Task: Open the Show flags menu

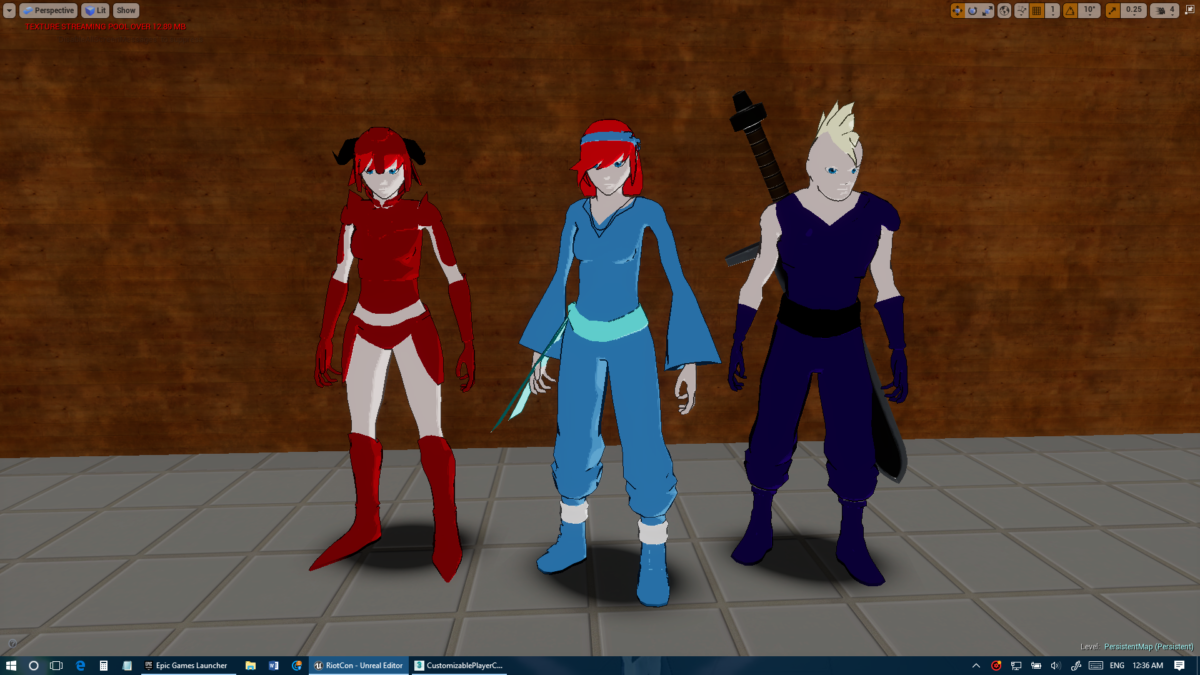Action: pos(126,10)
